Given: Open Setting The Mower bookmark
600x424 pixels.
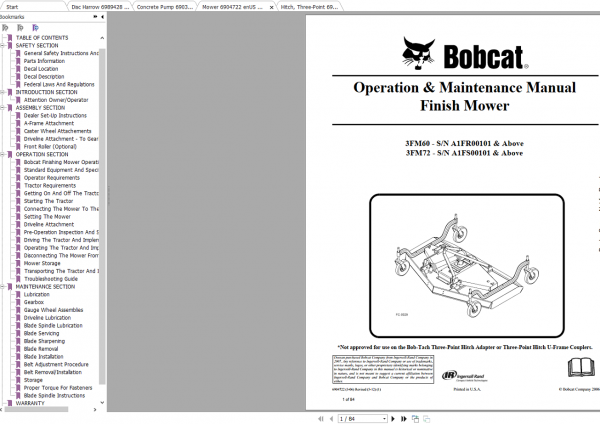Looking at the screenshot, I should (x=47, y=217).
